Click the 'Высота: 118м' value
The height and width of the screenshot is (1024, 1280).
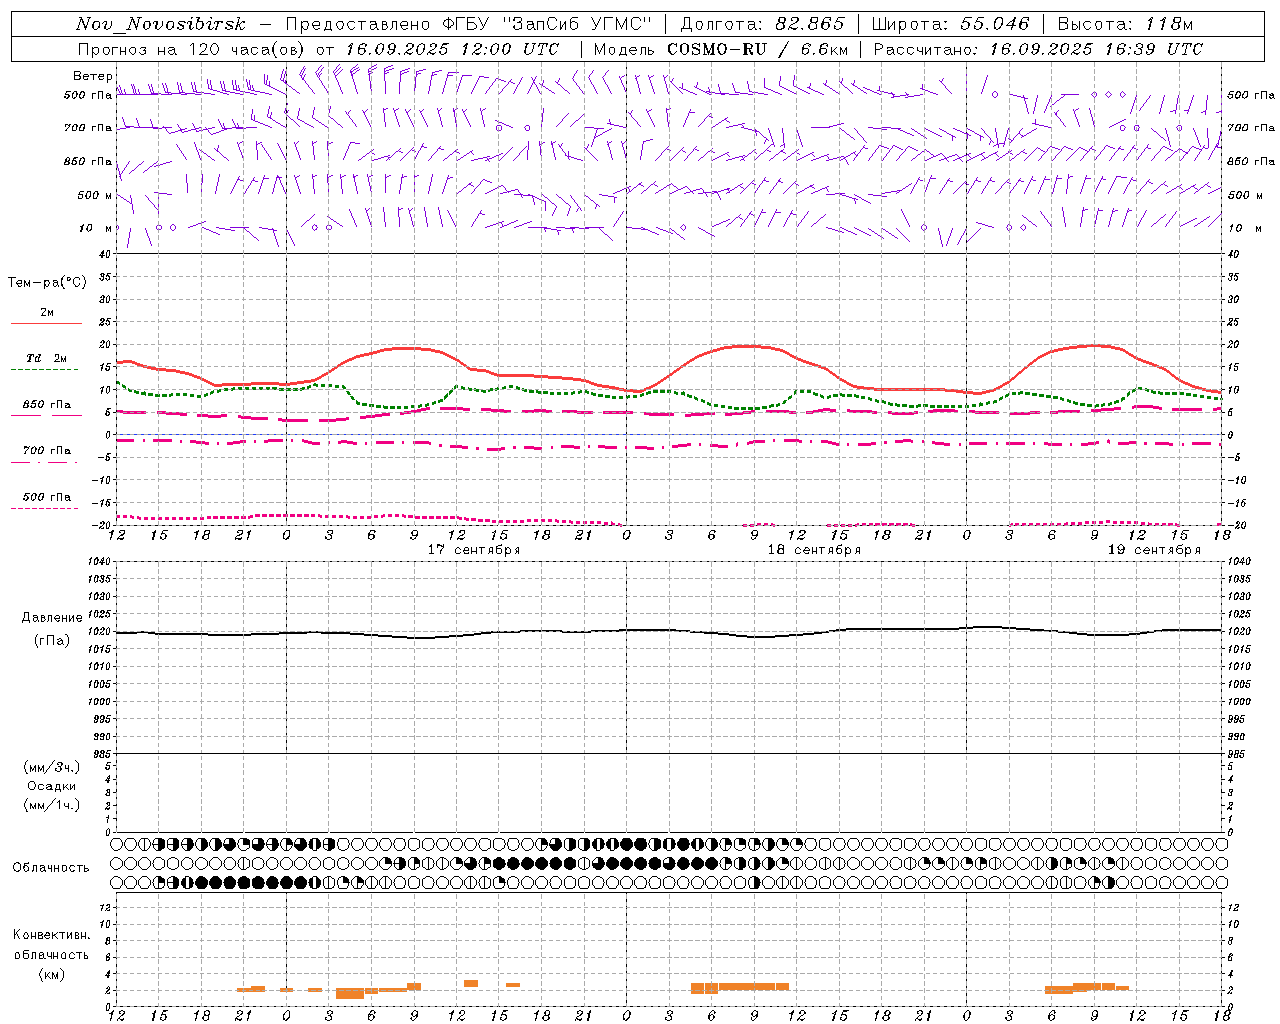(x=1125, y=24)
